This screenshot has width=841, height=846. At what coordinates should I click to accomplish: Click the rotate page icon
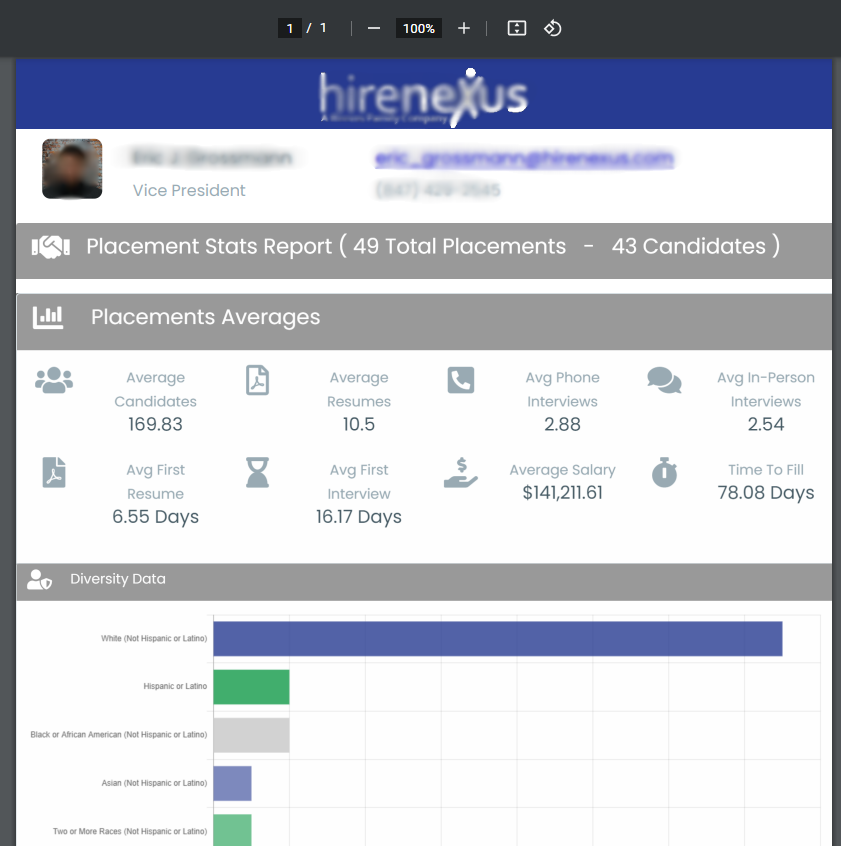552,28
